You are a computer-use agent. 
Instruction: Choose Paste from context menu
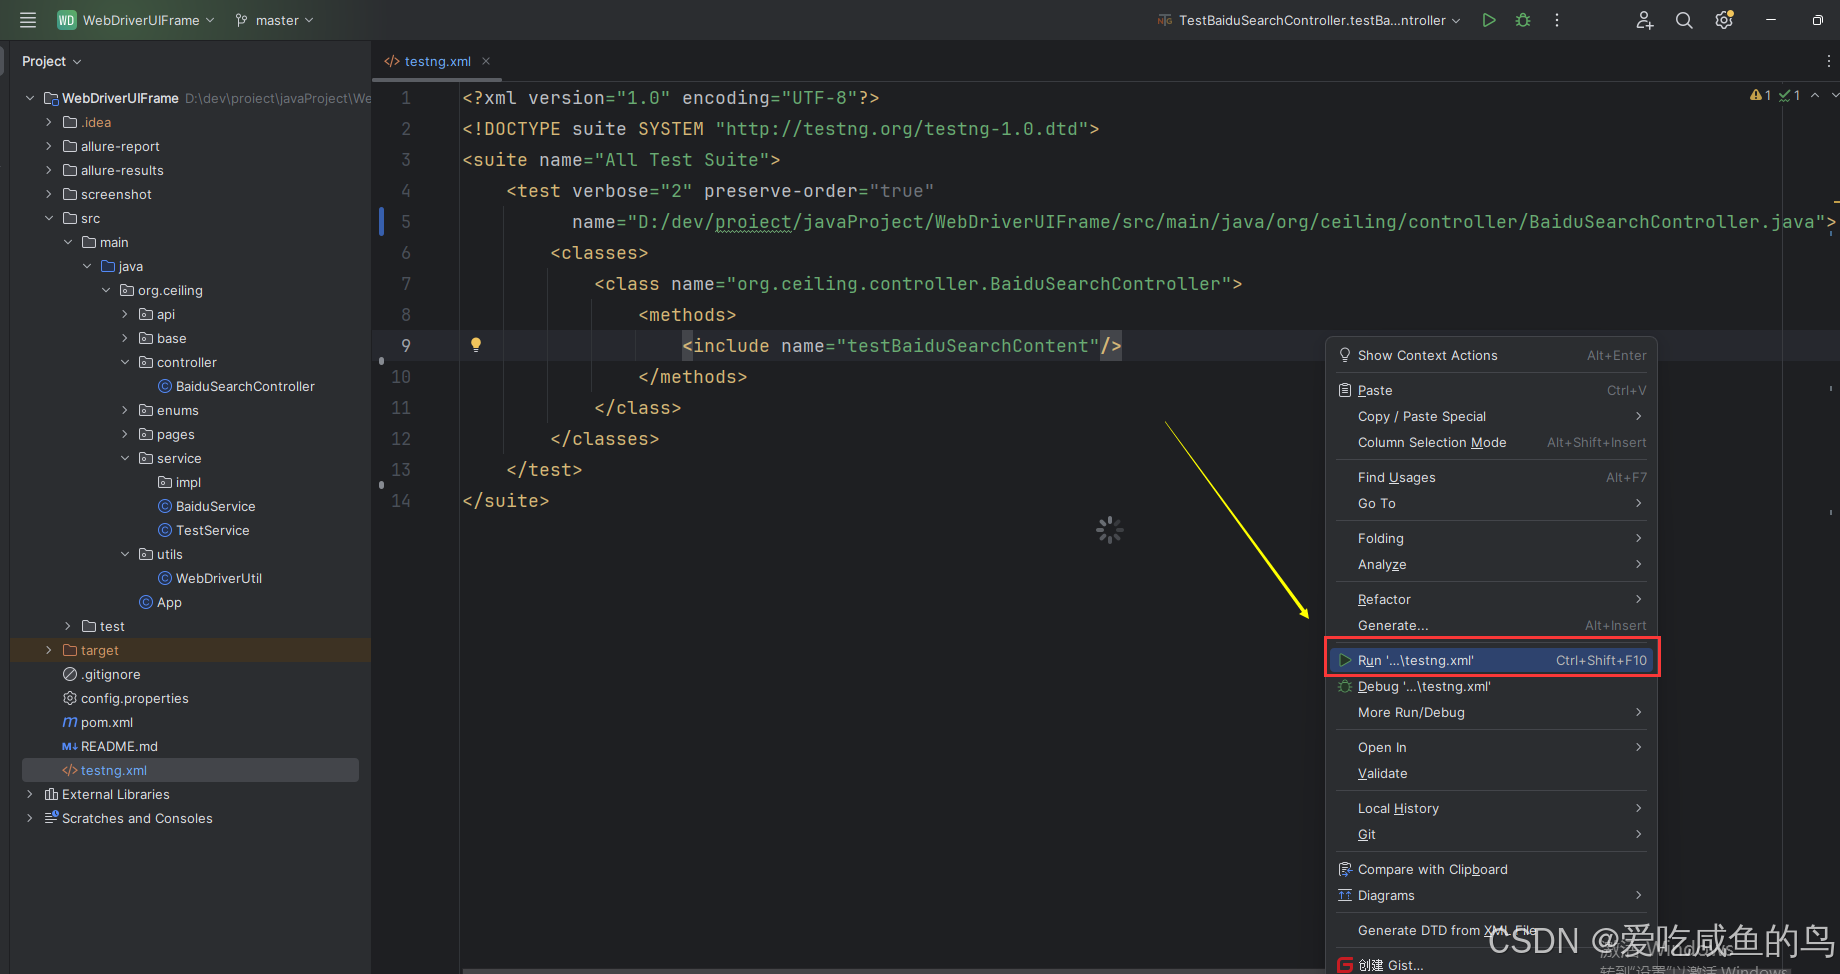(x=1491, y=390)
